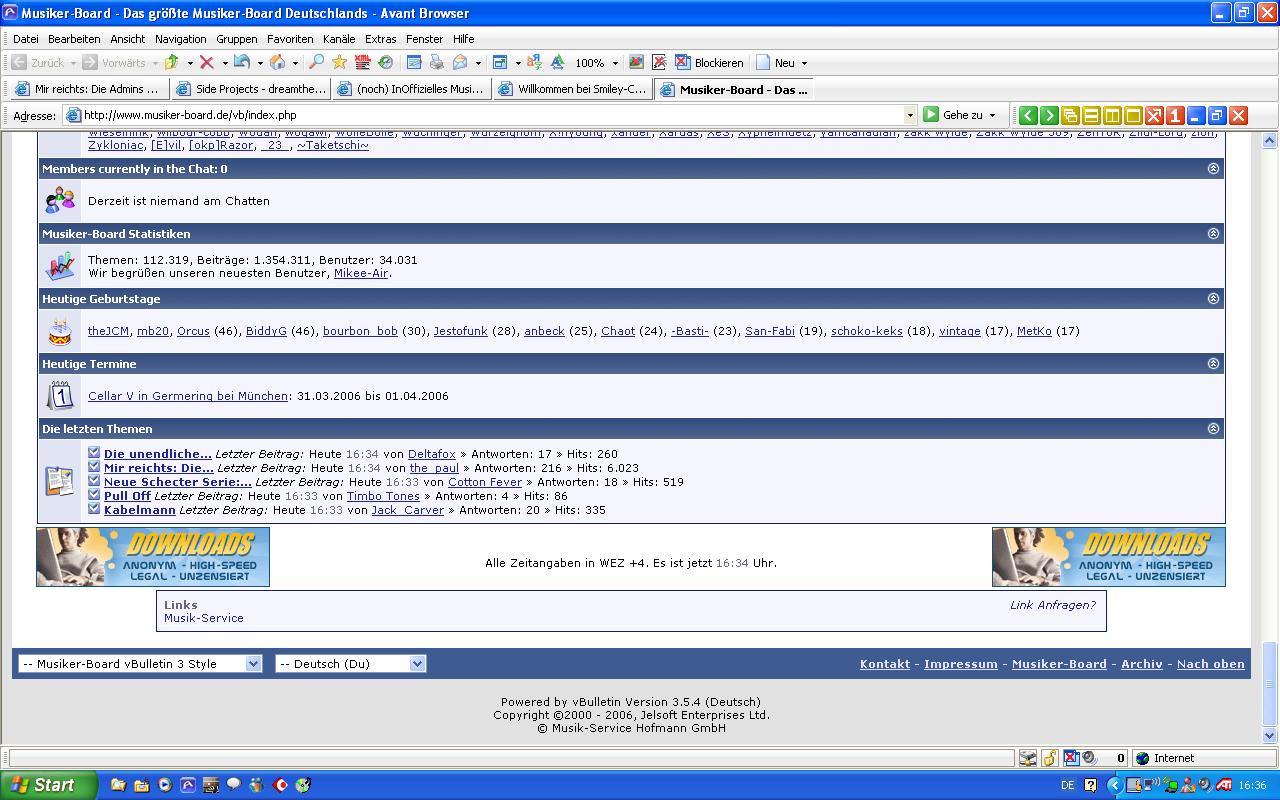
Task: Click the right Downloads banner ad
Action: click(x=1109, y=557)
